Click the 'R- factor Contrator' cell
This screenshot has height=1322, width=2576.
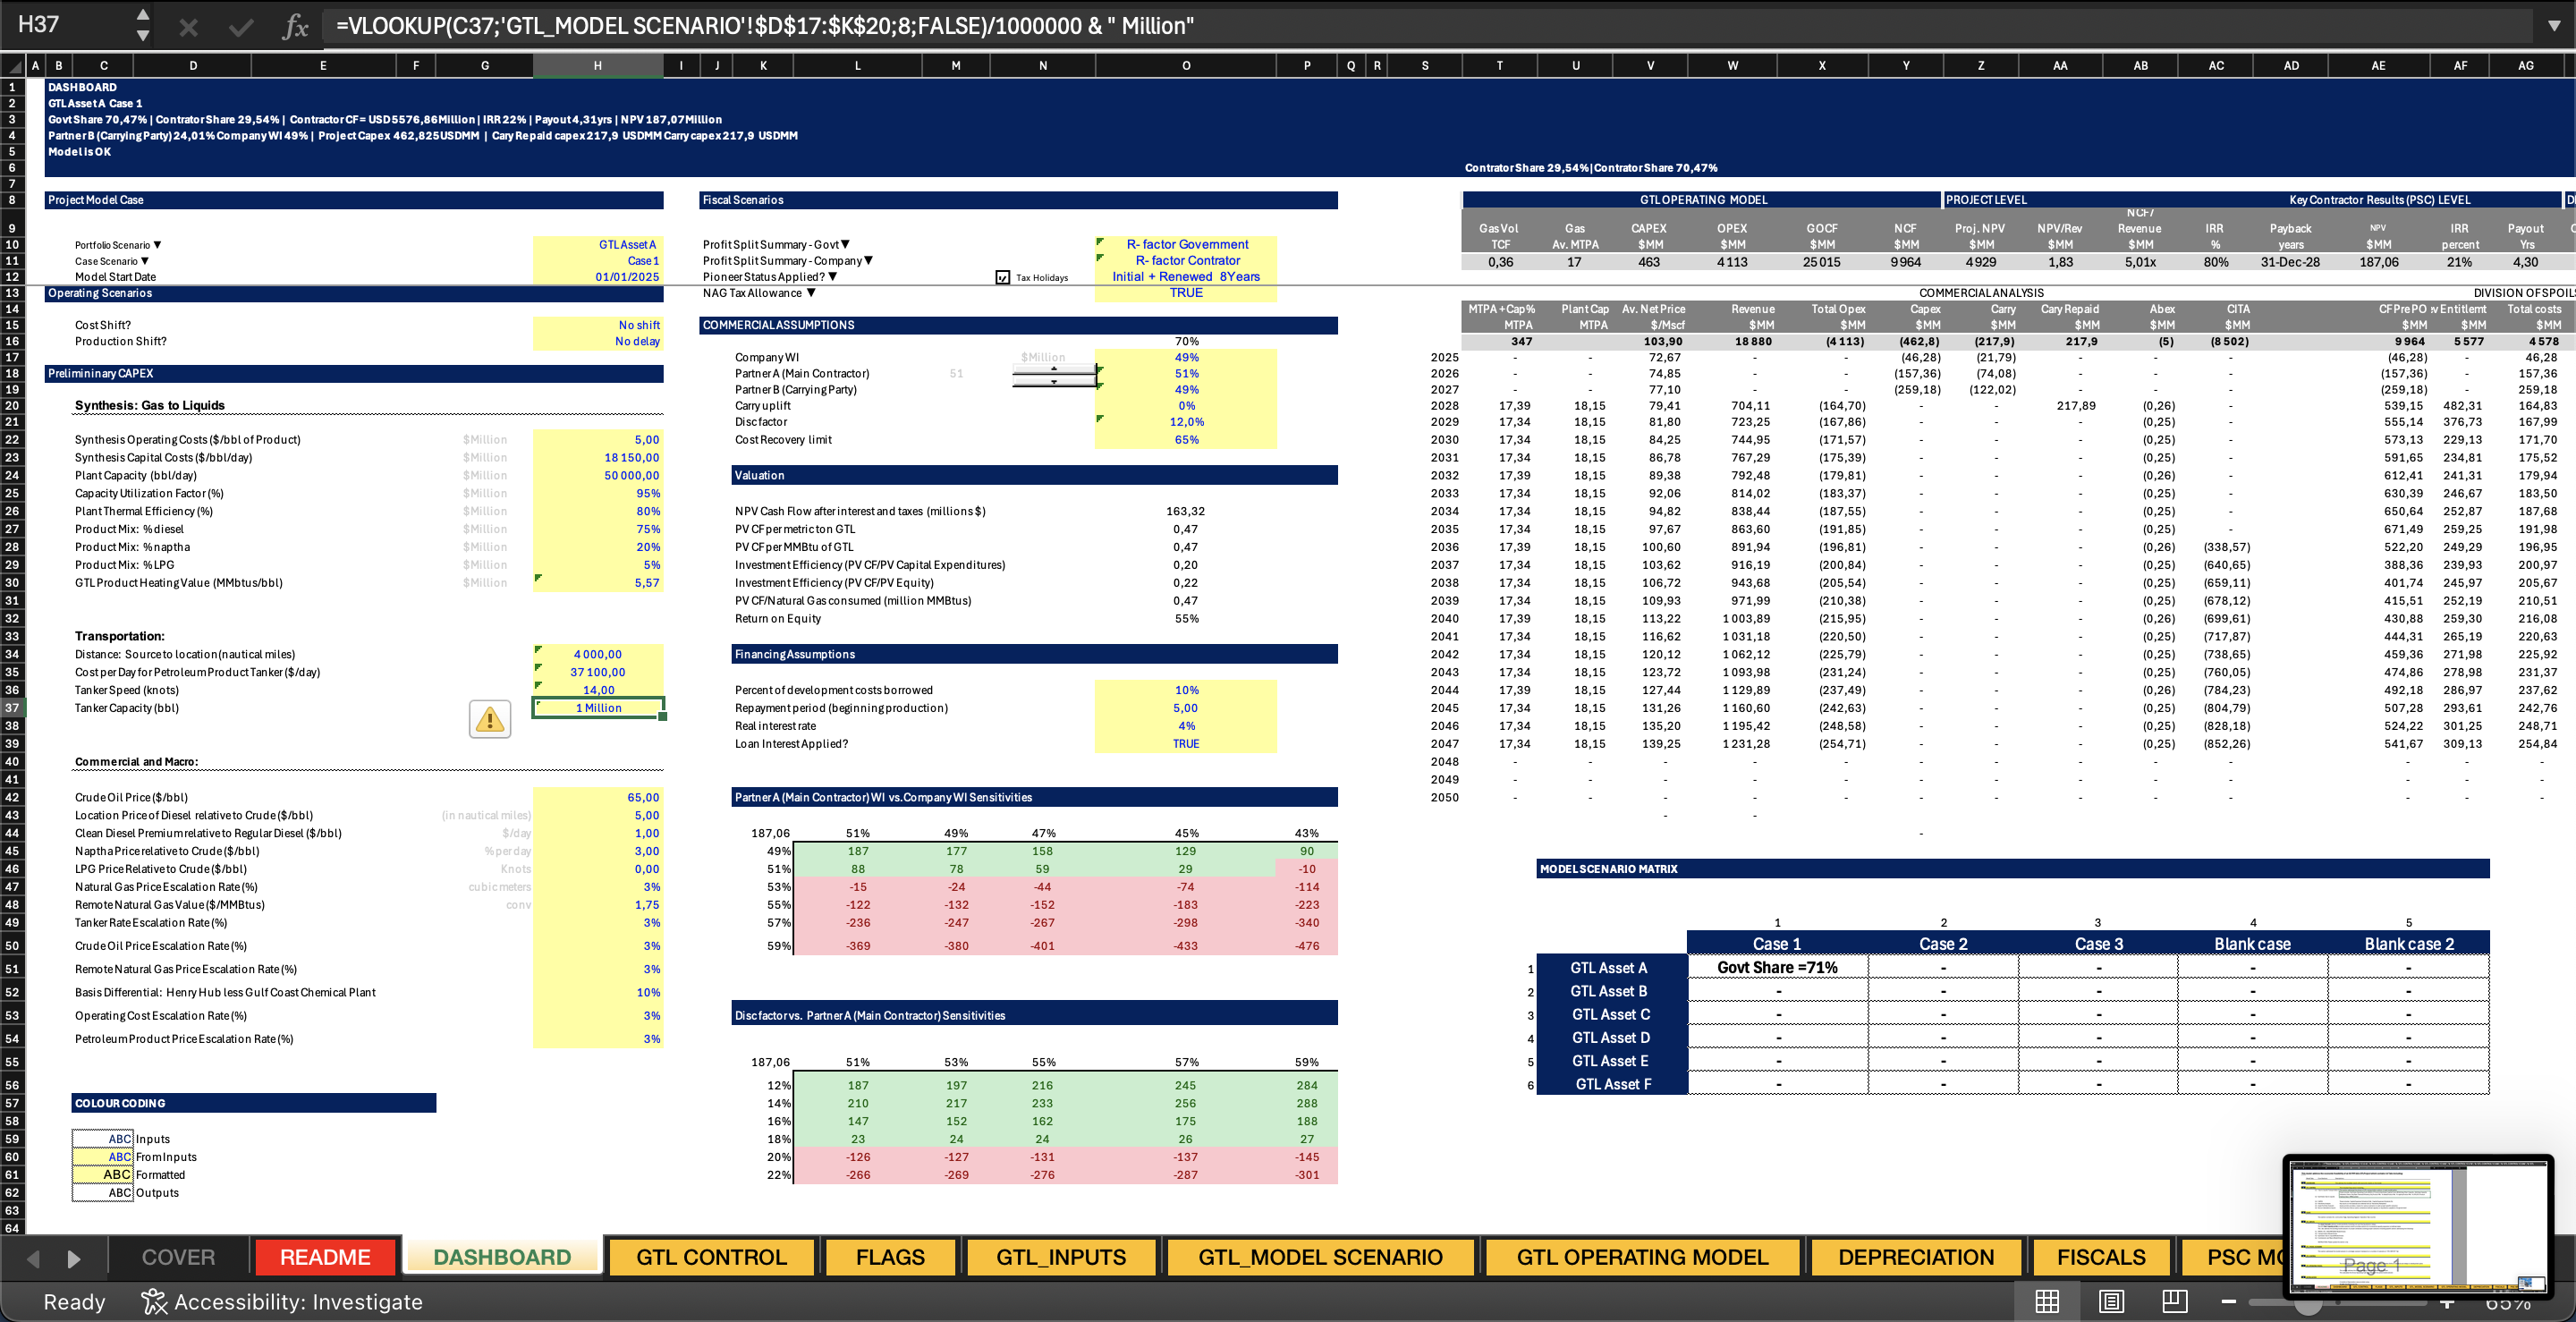pos(1186,260)
